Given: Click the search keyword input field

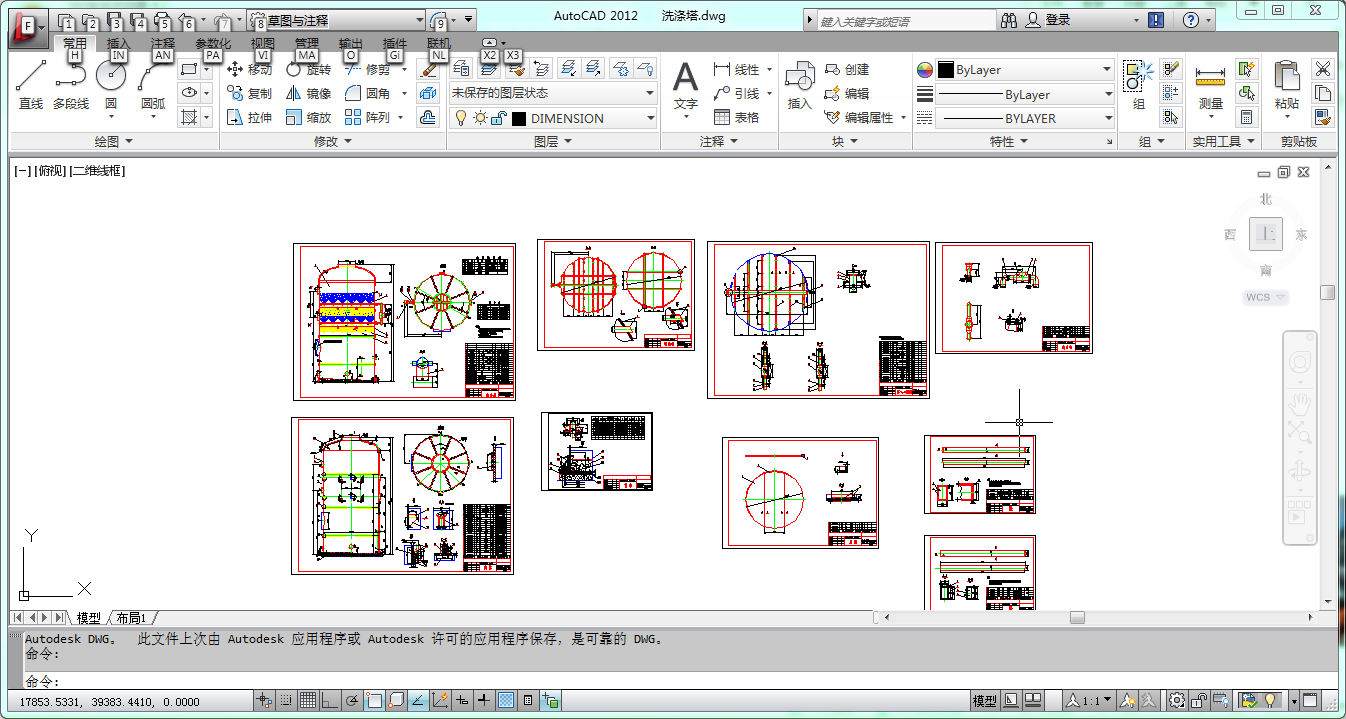Looking at the screenshot, I should pos(903,20).
